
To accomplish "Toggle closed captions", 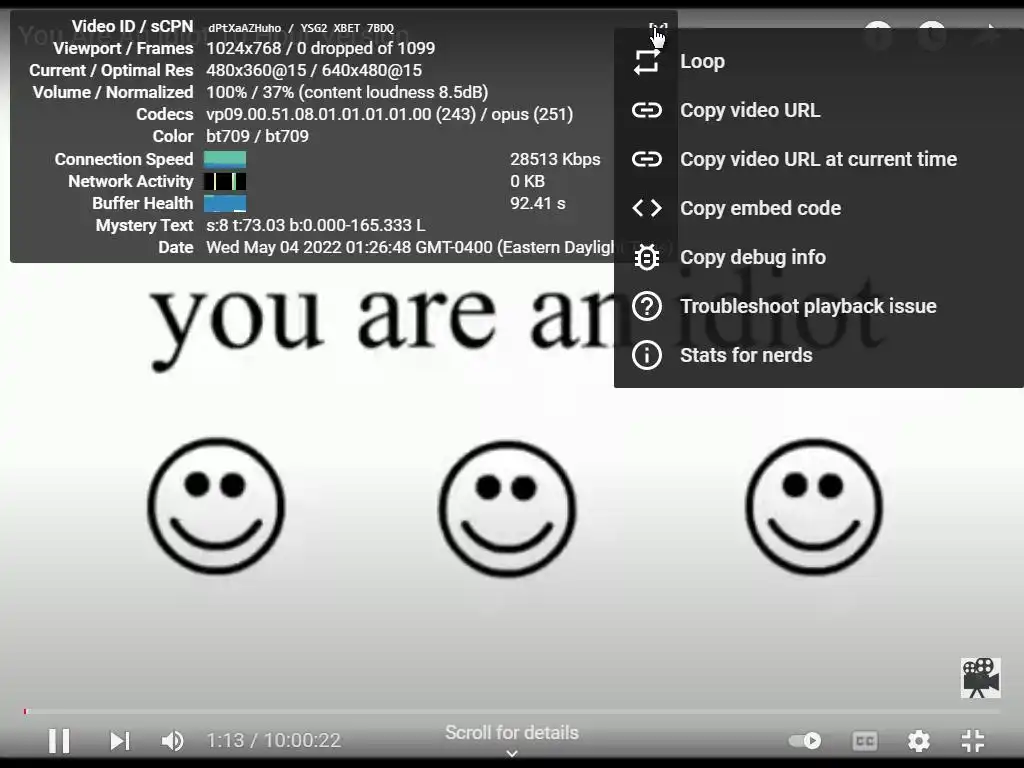I will click(865, 741).
